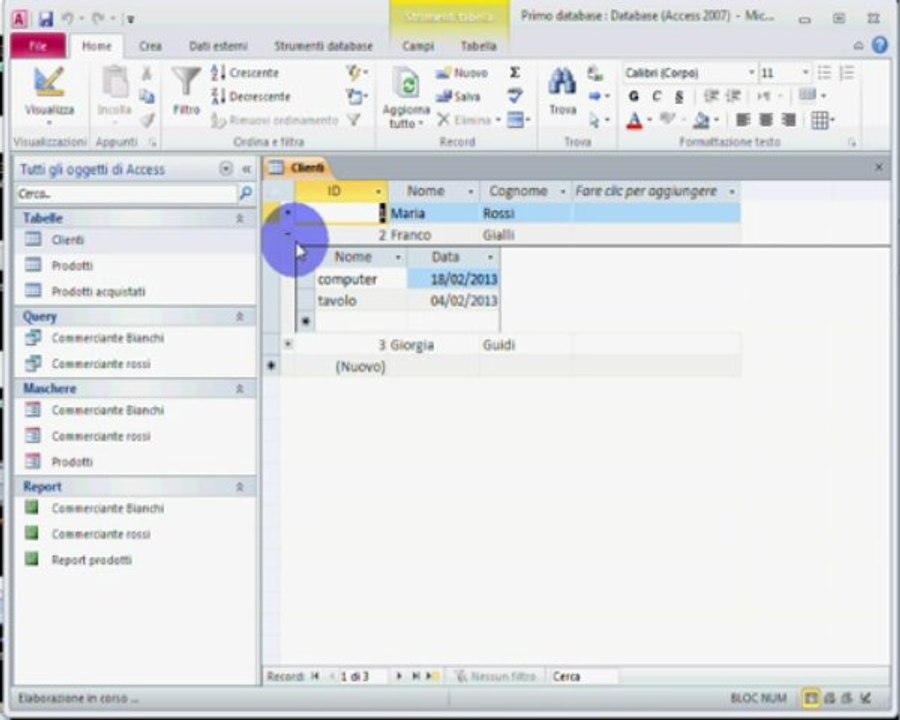Screen dimensions: 900x720
Task: Click the Cerca search box in navigation pane
Action: coord(126,194)
